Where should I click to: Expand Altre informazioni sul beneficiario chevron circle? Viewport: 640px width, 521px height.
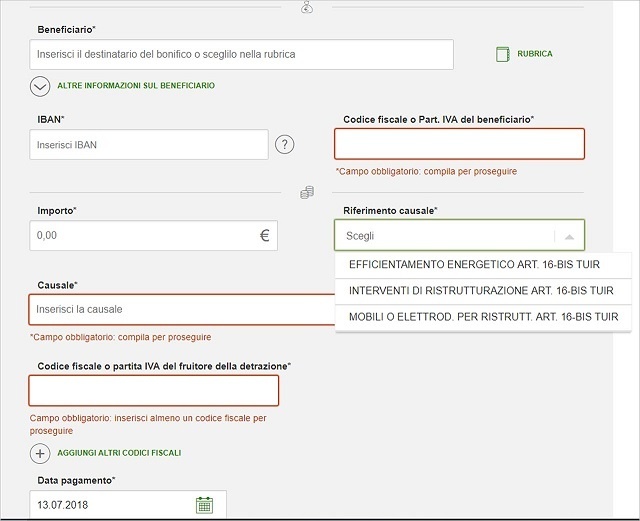coord(40,86)
